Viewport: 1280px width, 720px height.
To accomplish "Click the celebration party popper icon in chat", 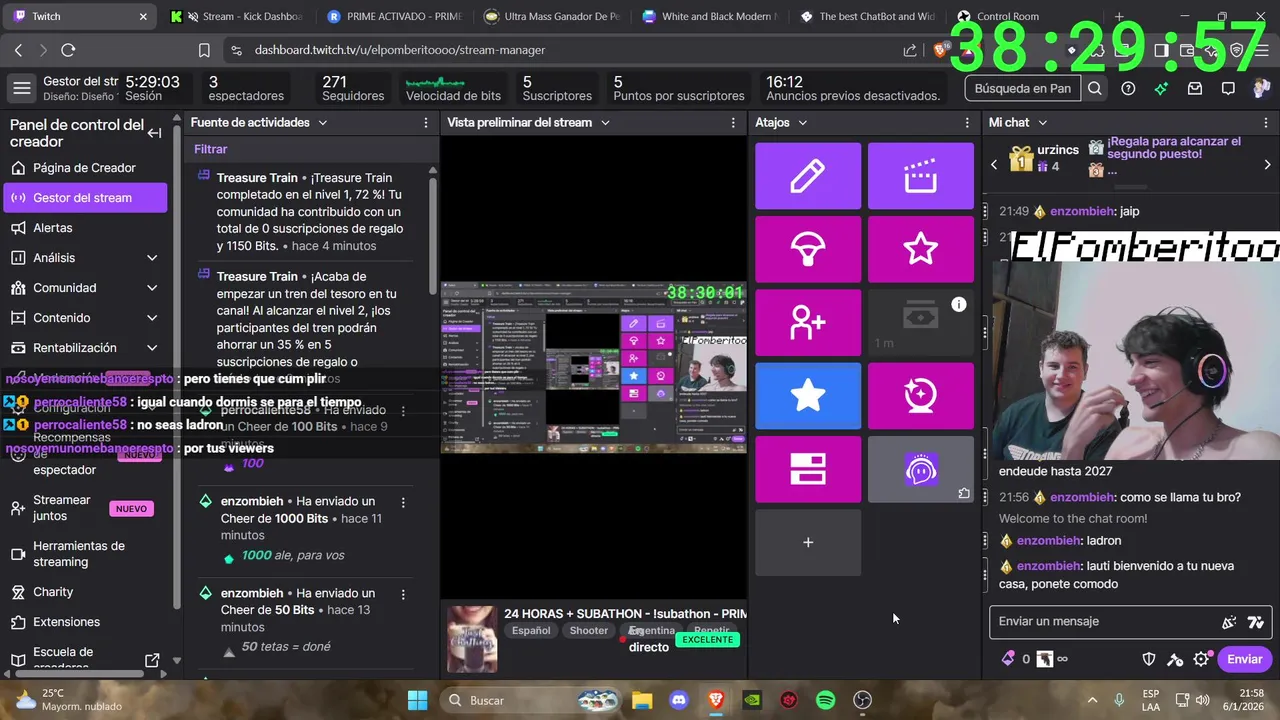I will pyautogui.click(x=1229, y=622).
